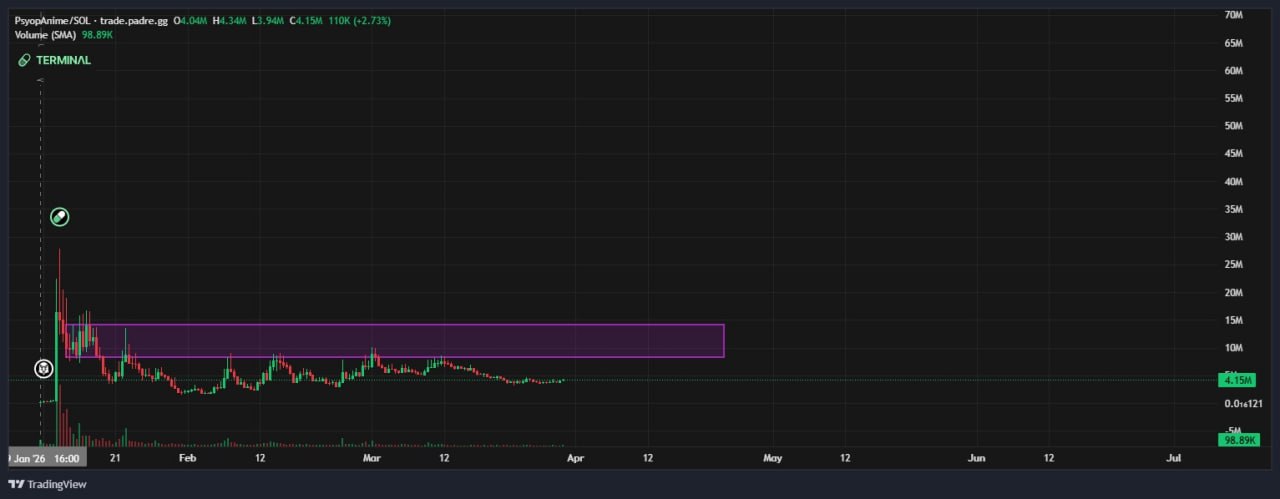Click the 70M price scale label
The height and width of the screenshot is (499, 1280).
(1233, 15)
